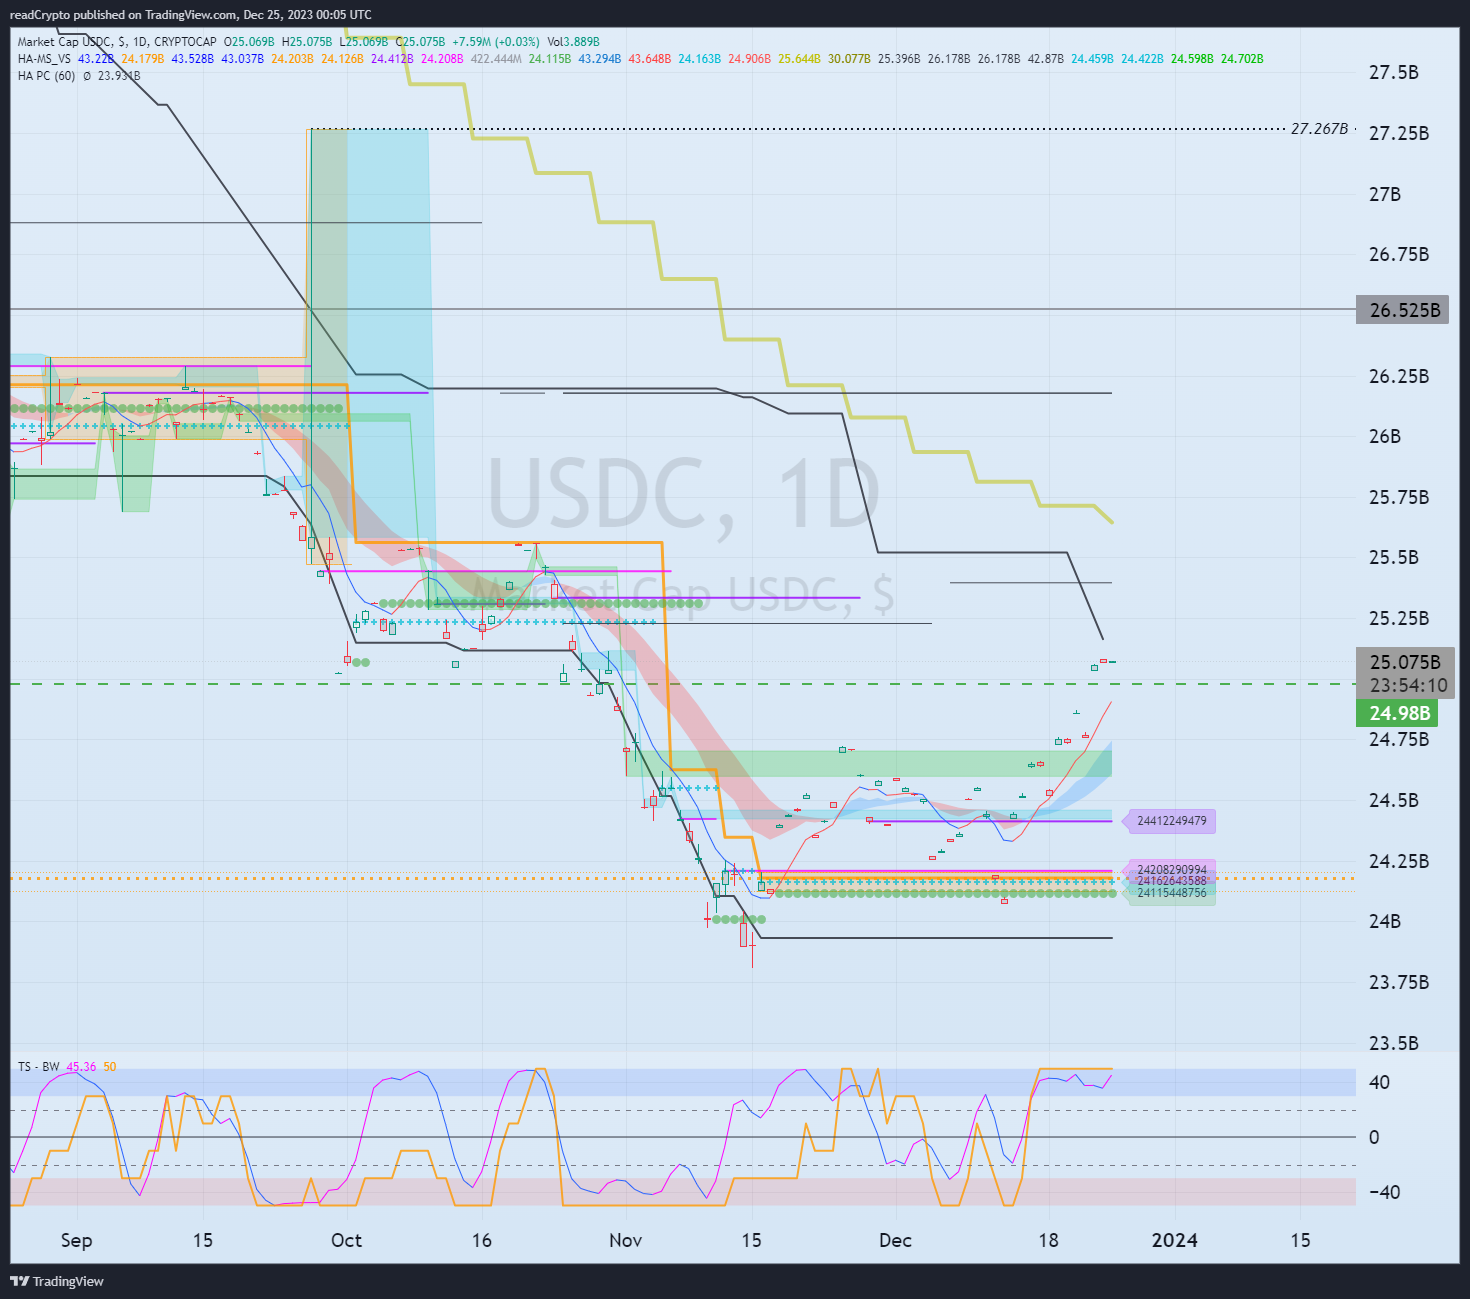Click the 23.5B tick on price axis
1470x1299 pixels.
click(1393, 1043)
